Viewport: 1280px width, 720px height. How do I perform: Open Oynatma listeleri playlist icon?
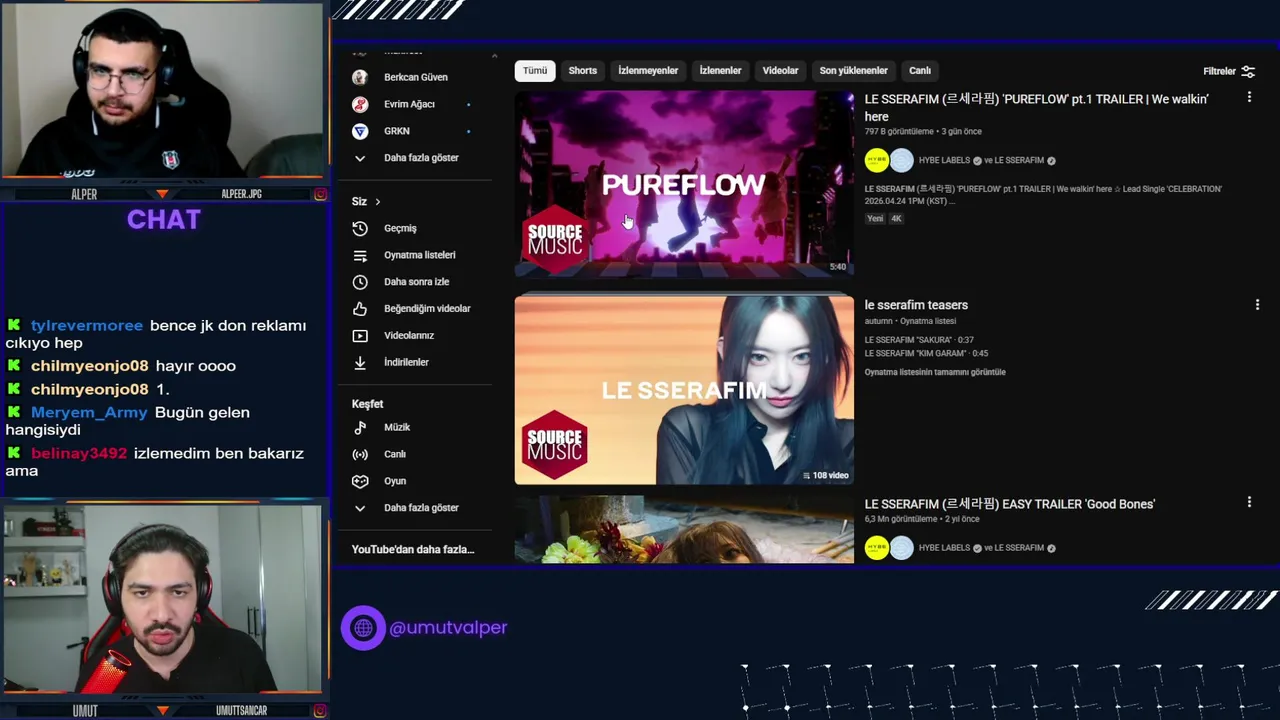click(360, 255)
